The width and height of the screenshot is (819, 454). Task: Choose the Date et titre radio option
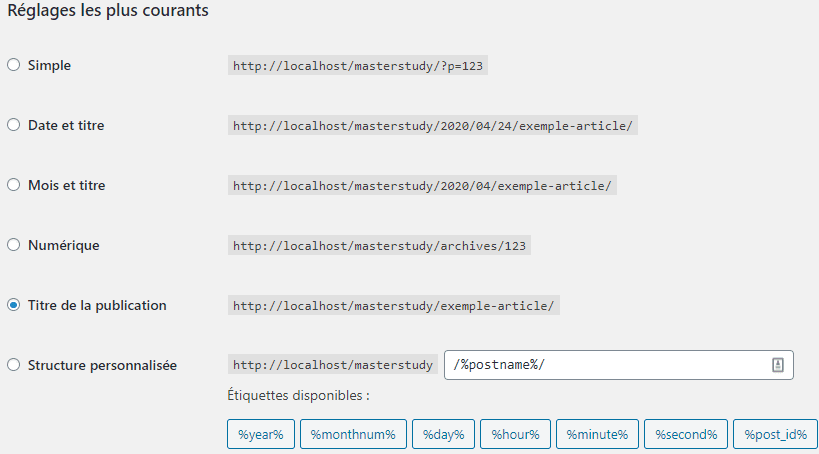[x=14, y=125]
